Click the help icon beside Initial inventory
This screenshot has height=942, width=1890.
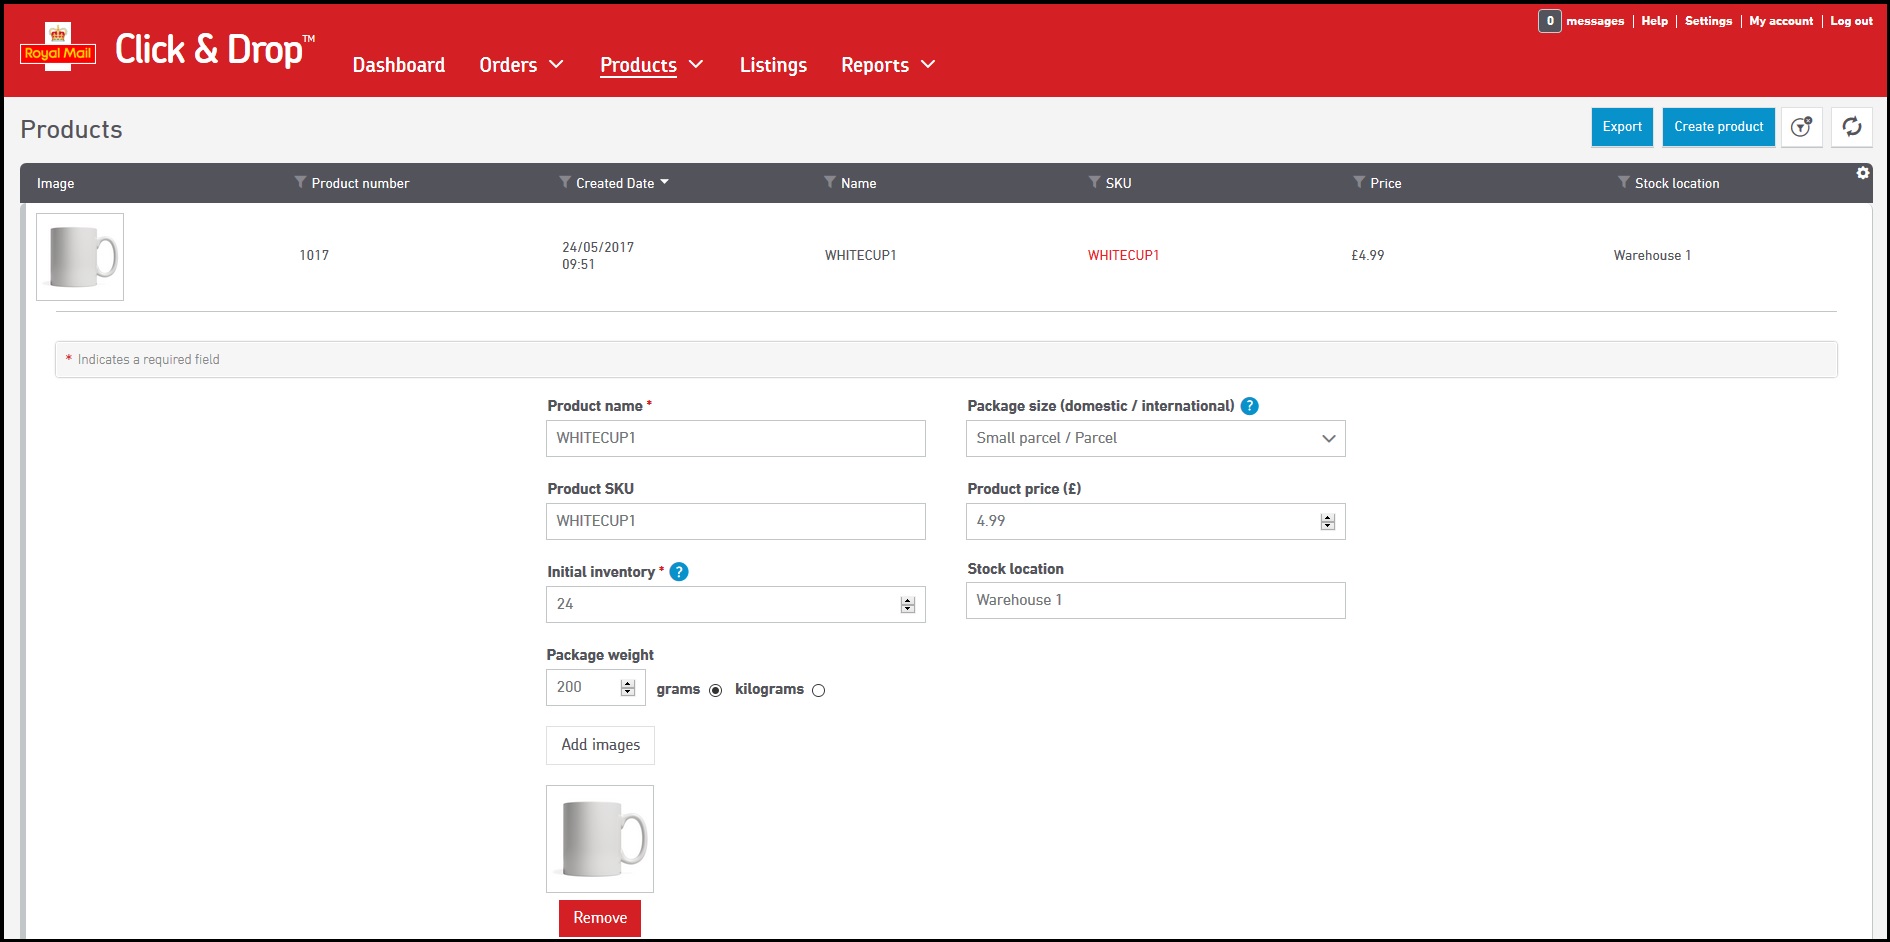click(x=679, y=572)
